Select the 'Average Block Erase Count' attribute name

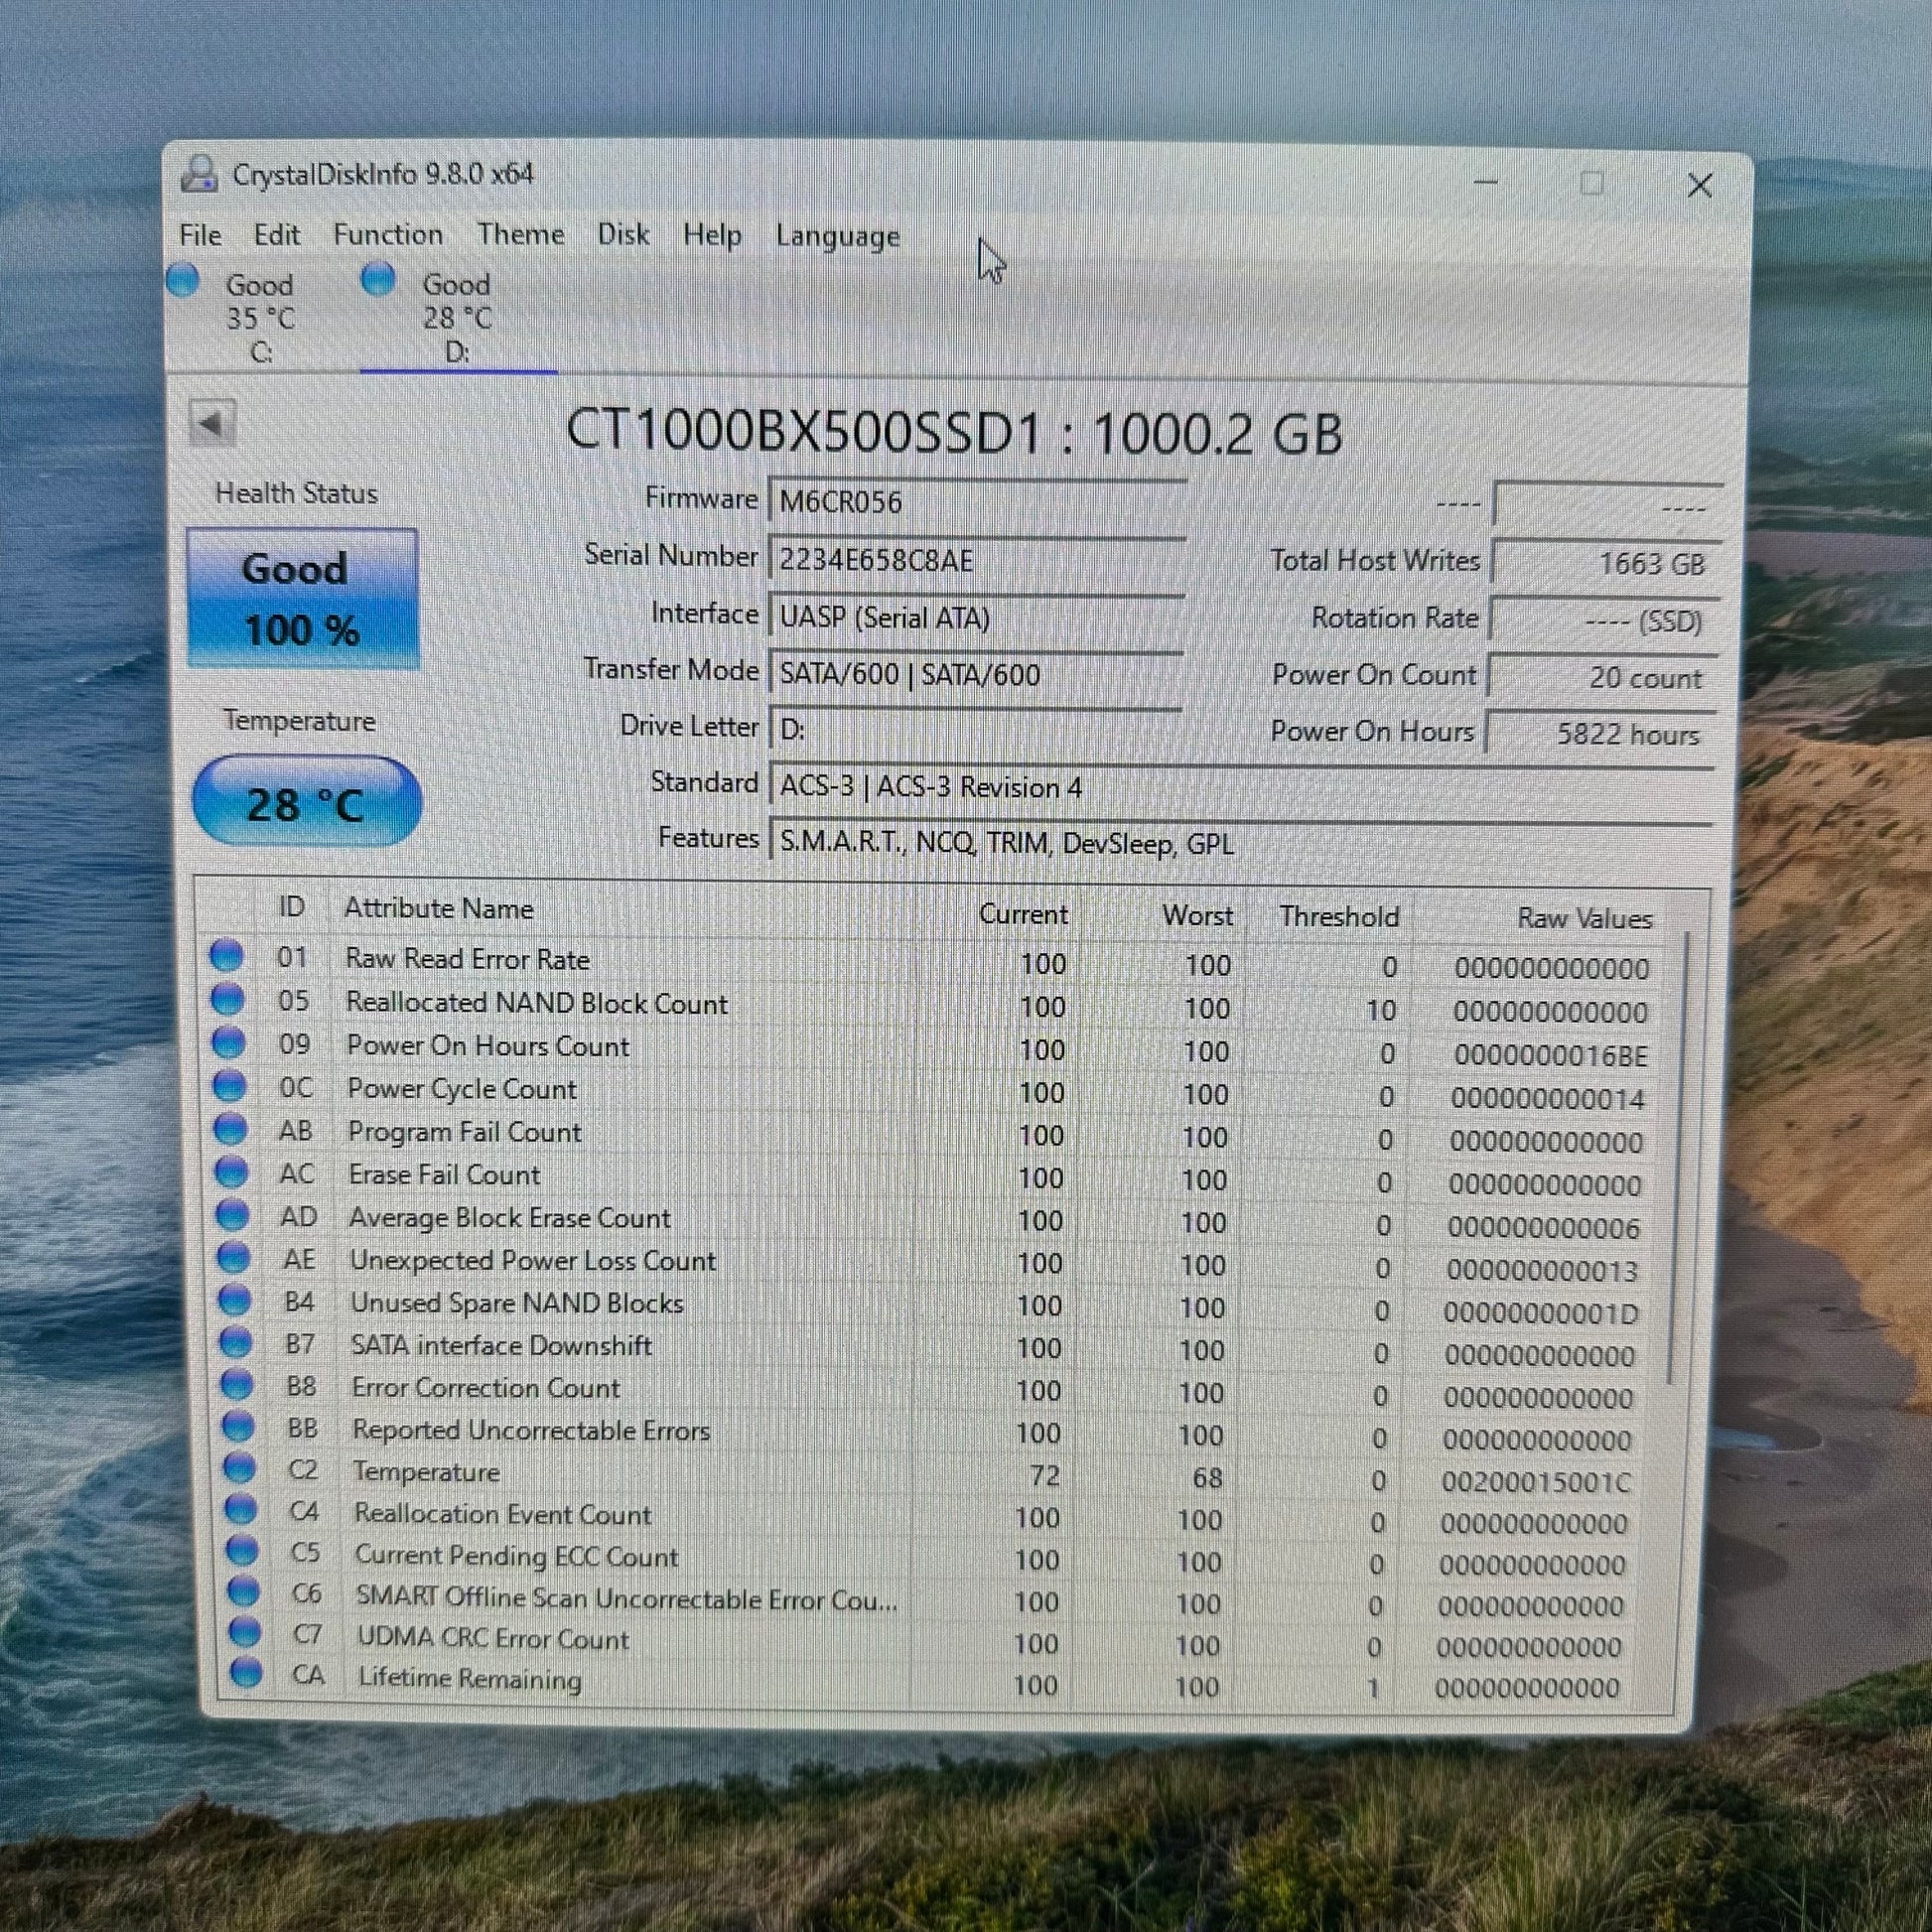(510, 1218)
